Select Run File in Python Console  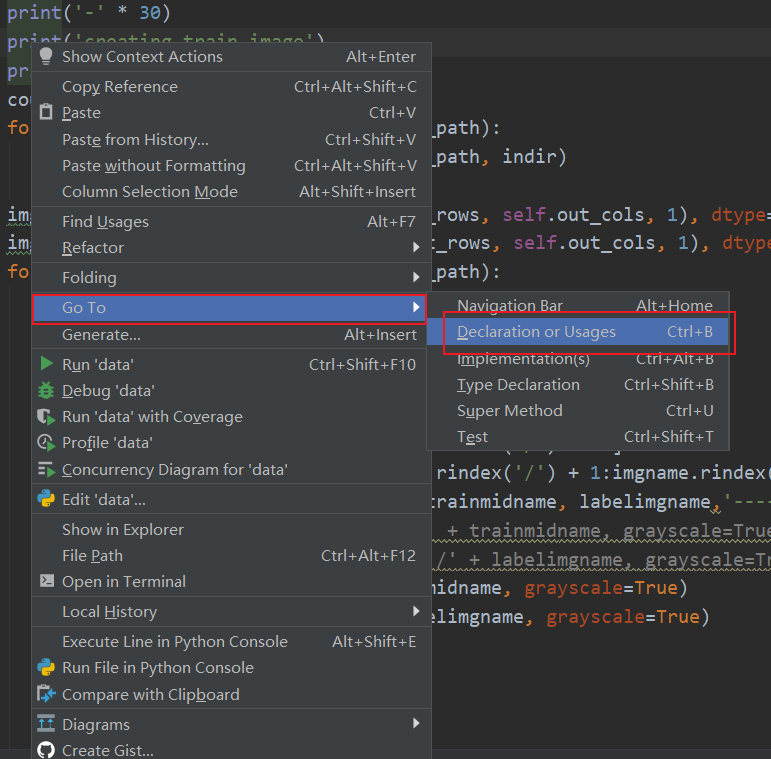pyautogui.click(x=232, y=668)
